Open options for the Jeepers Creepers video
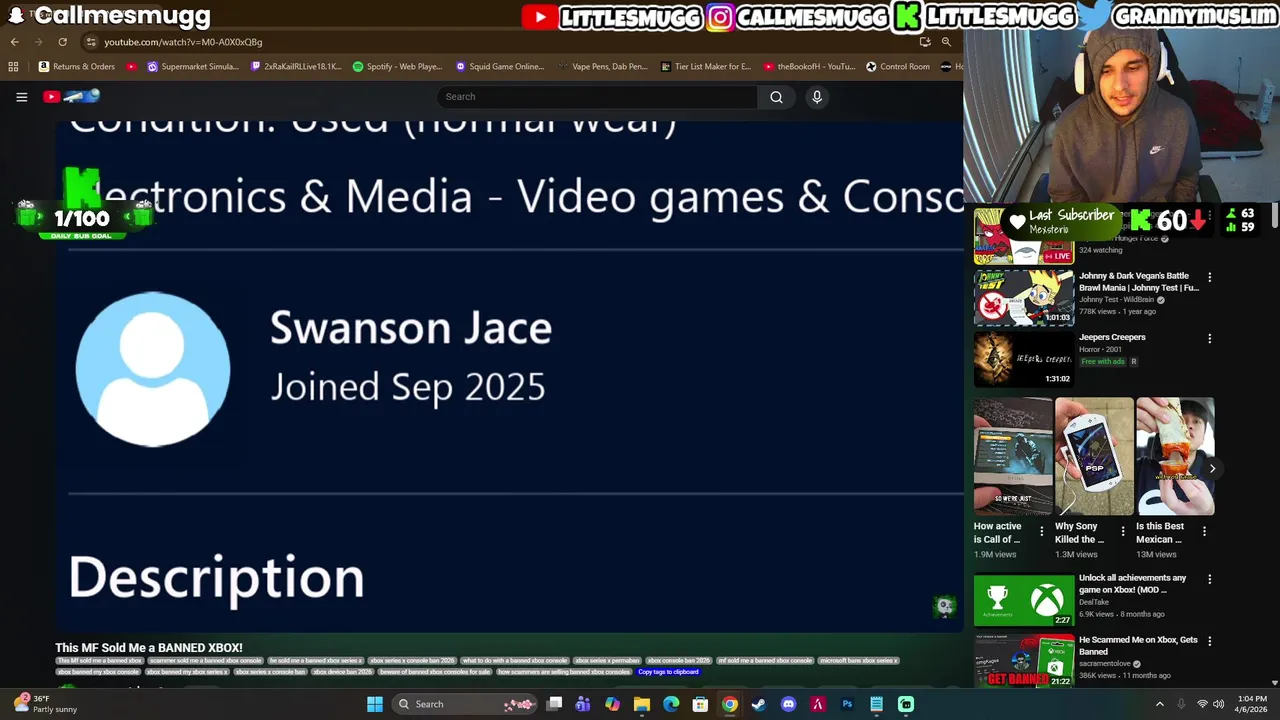The height and width of the screenshot is (720, 1280). (1209, 339)
